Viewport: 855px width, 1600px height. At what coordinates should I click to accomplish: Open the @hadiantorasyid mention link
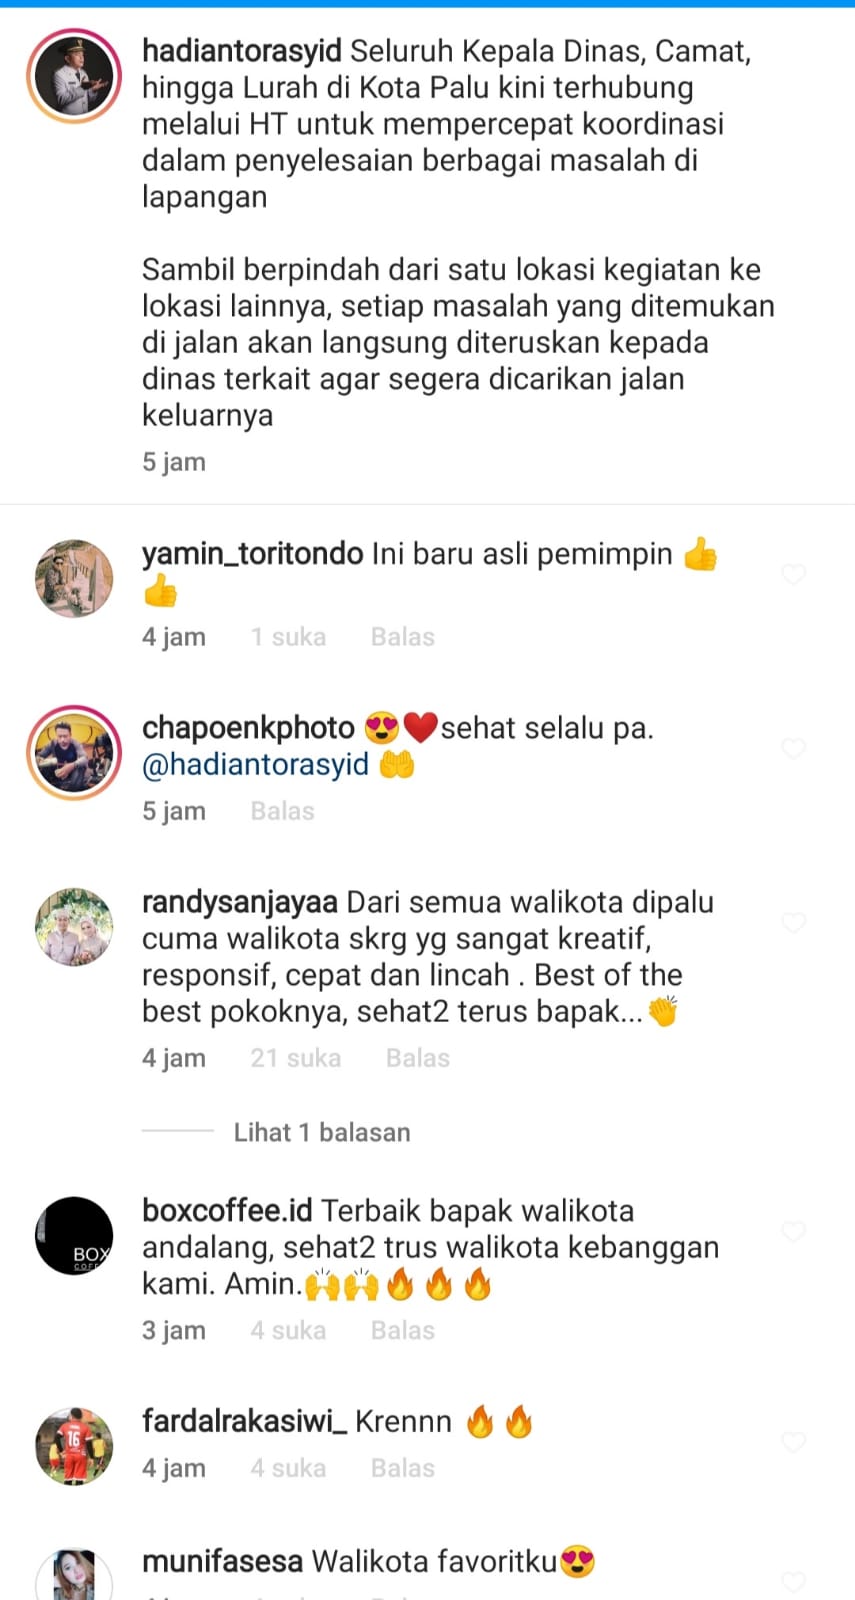[x=256, y=765]
